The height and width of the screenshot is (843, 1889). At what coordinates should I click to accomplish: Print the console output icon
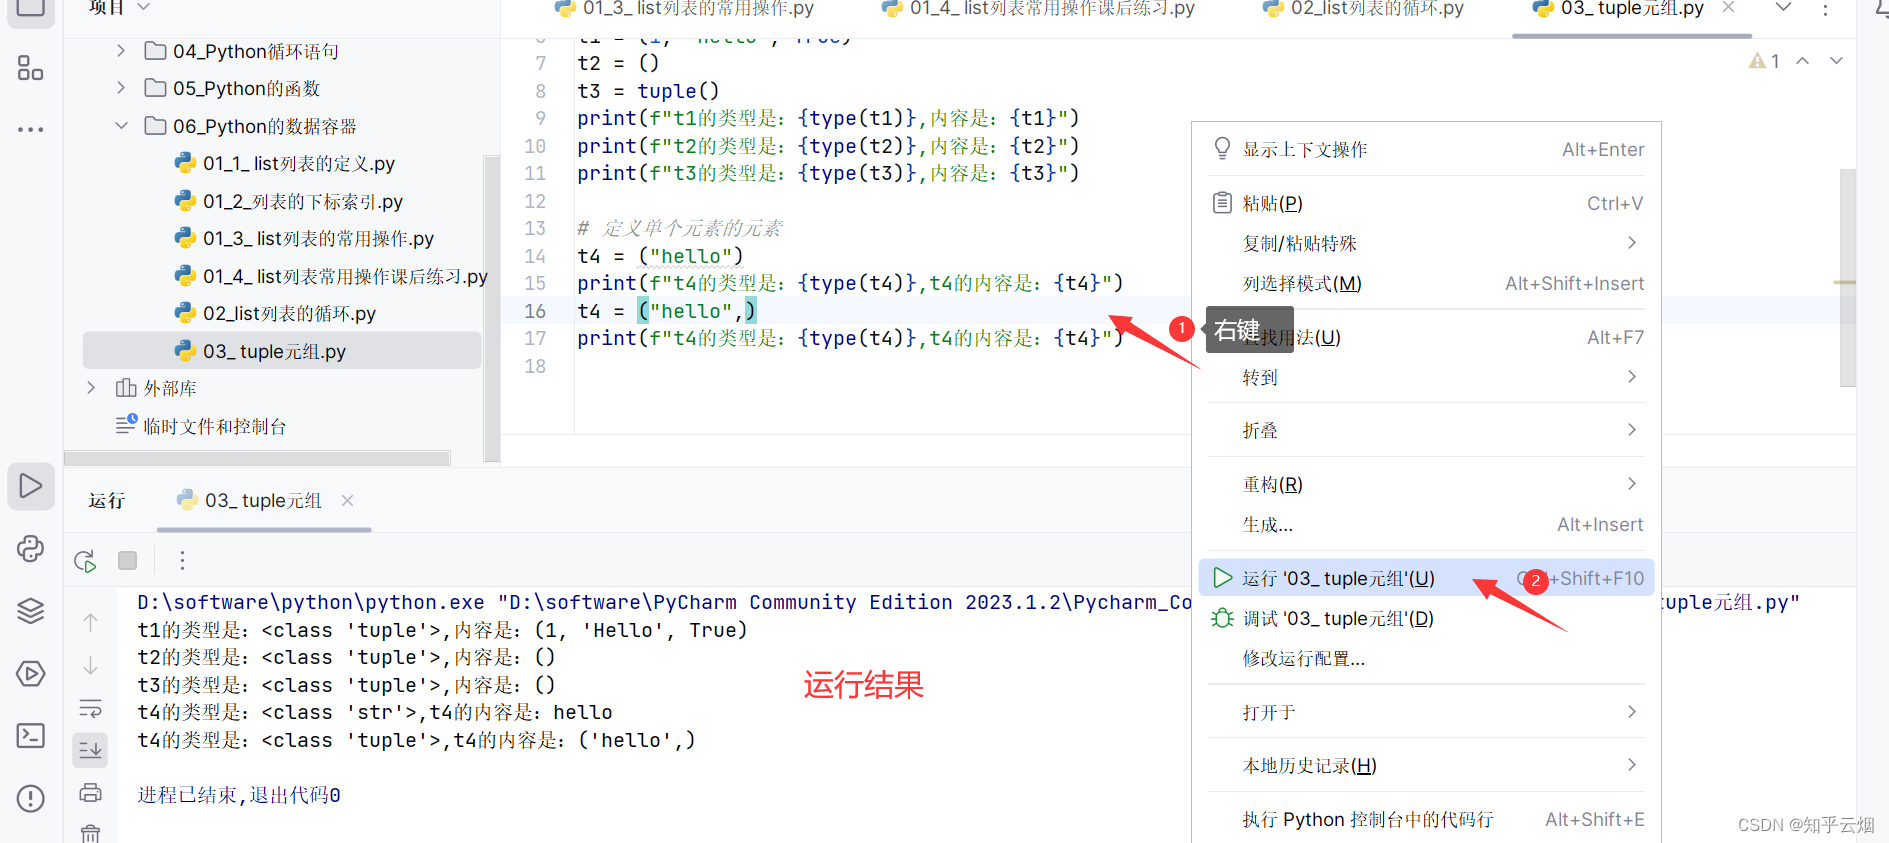coord(90,792)
